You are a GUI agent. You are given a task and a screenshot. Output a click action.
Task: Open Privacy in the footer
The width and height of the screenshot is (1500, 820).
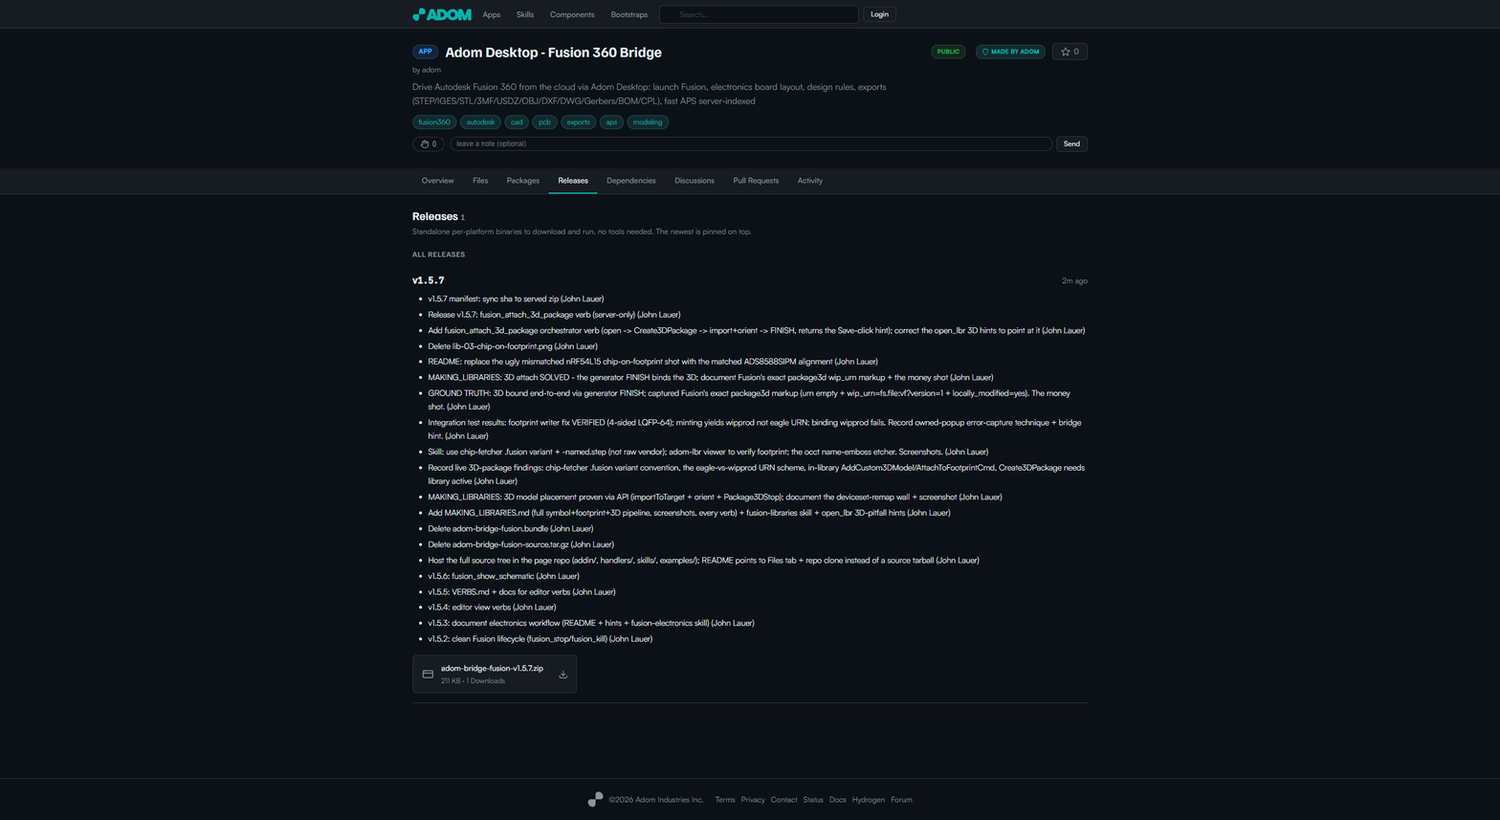[753, 800]
